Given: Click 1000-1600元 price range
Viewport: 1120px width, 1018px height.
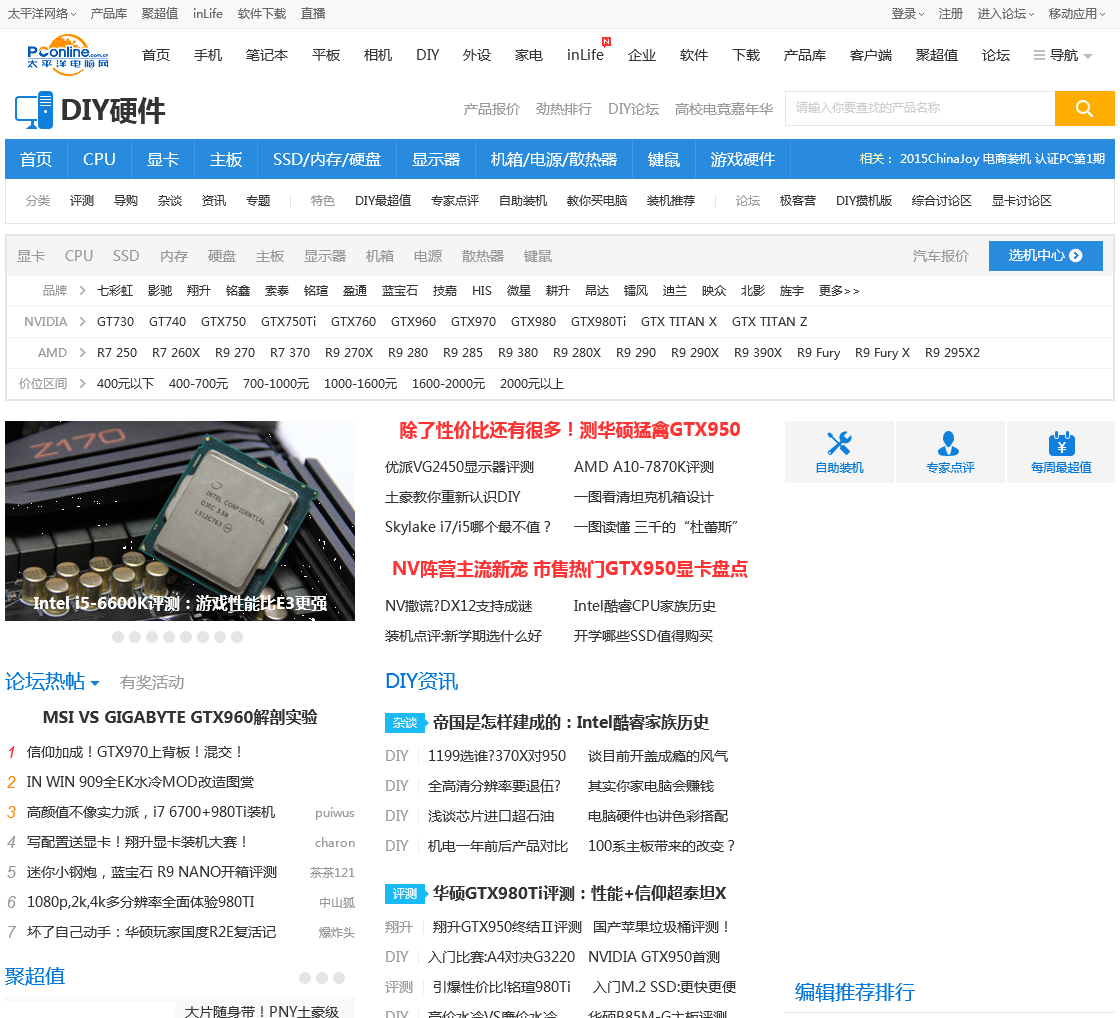Looking at the screenshot, I should coord(360,384).
